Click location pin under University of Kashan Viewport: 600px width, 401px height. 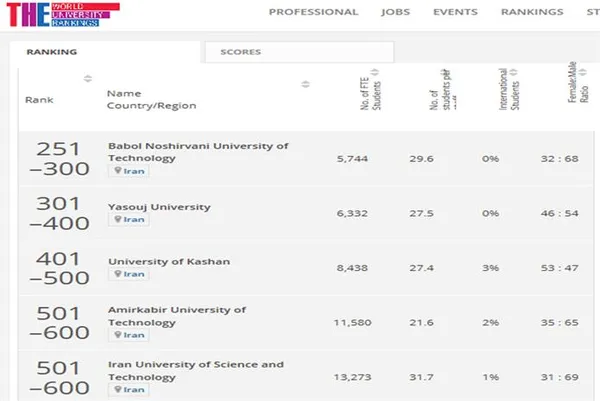click(x=118, y=274)
